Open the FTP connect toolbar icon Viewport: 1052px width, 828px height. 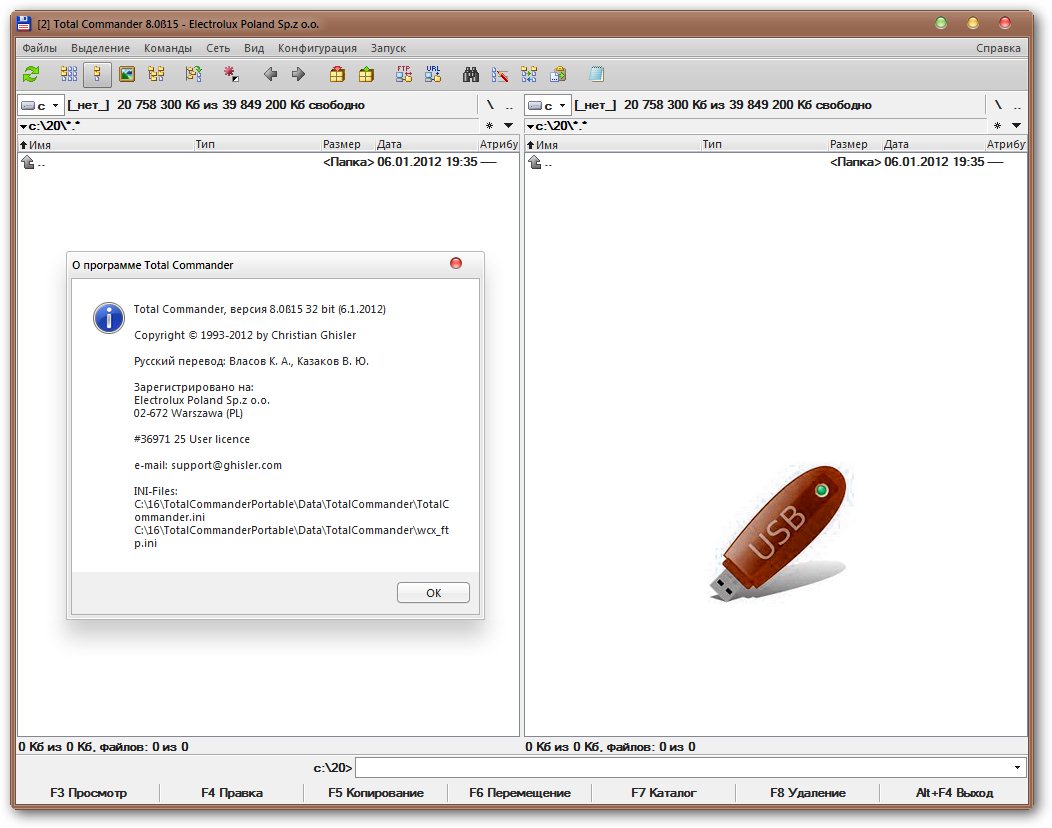[404, 74]
